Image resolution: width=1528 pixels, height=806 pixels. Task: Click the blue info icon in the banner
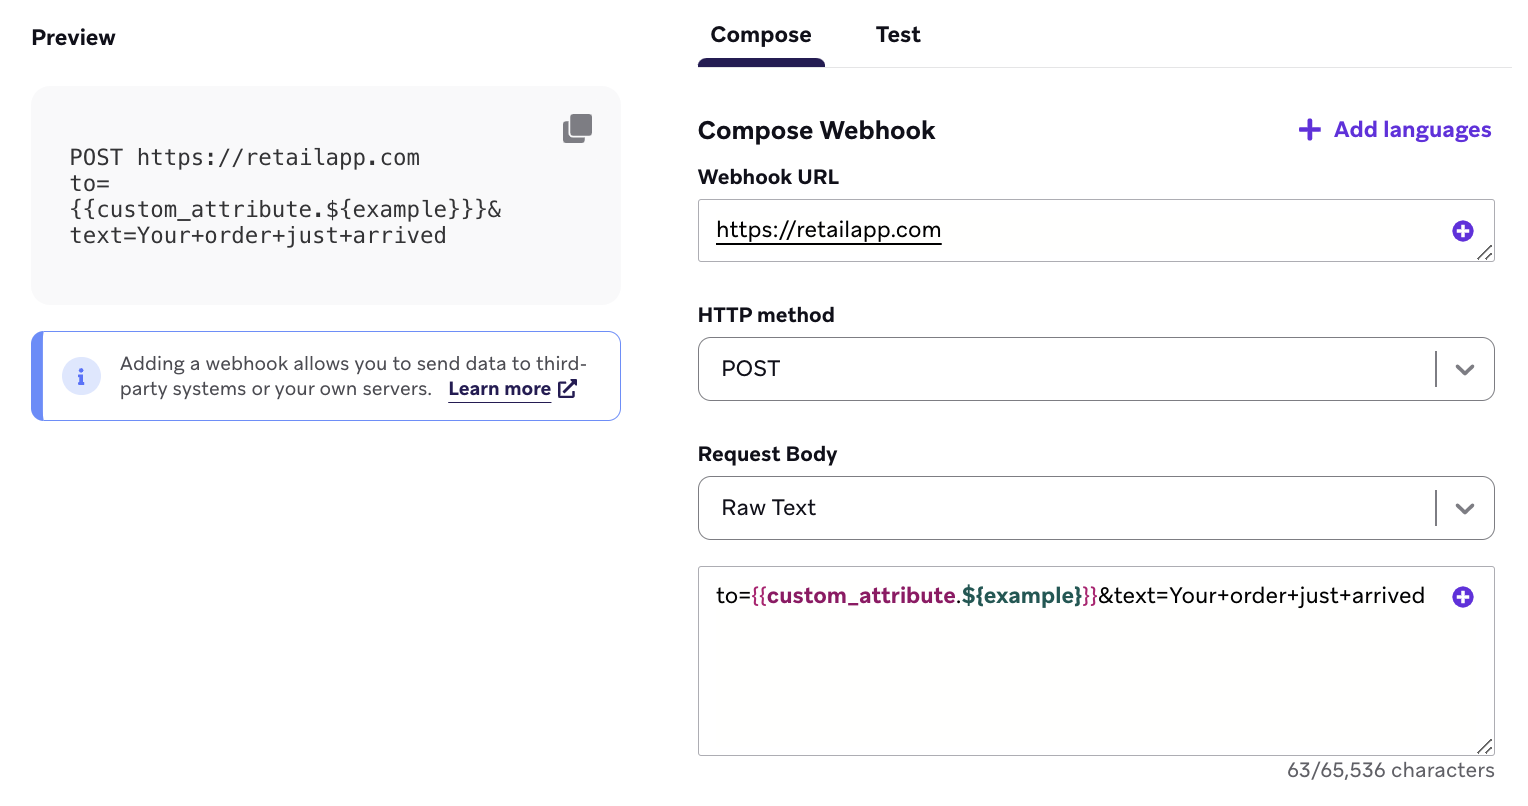coord(81,376)
